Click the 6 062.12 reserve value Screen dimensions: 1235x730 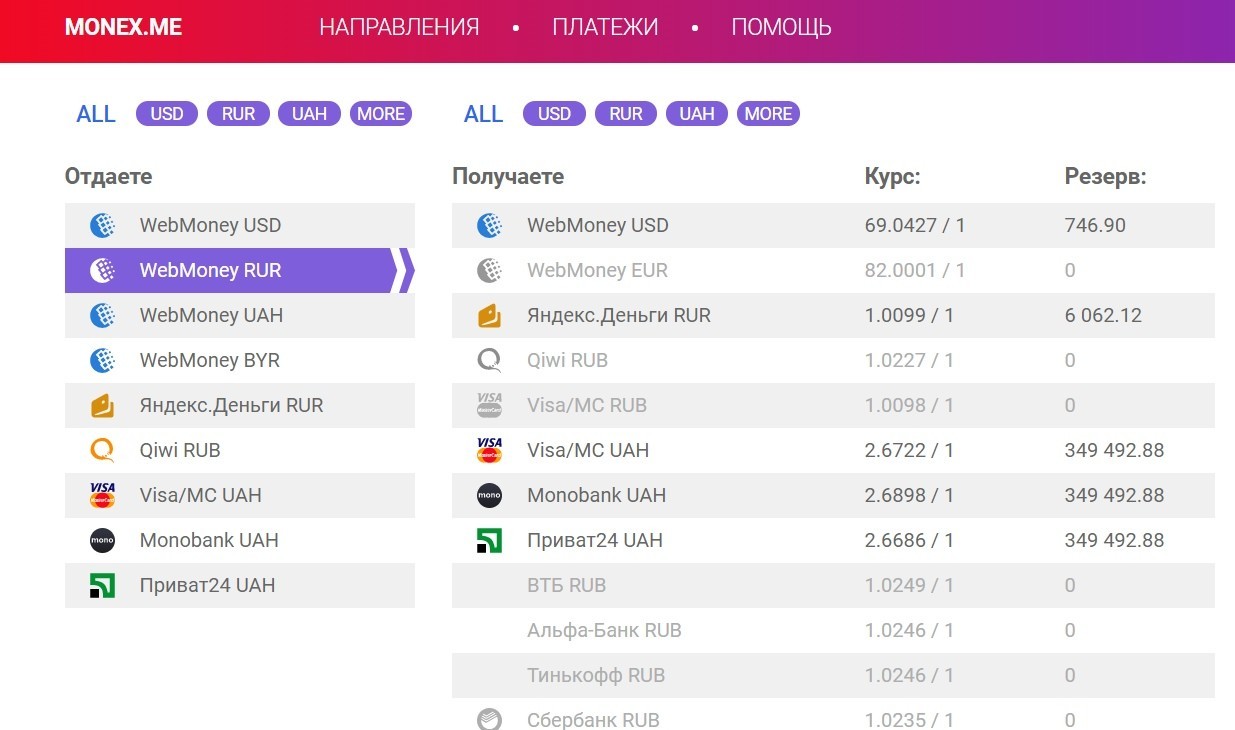click(1103, 315)
